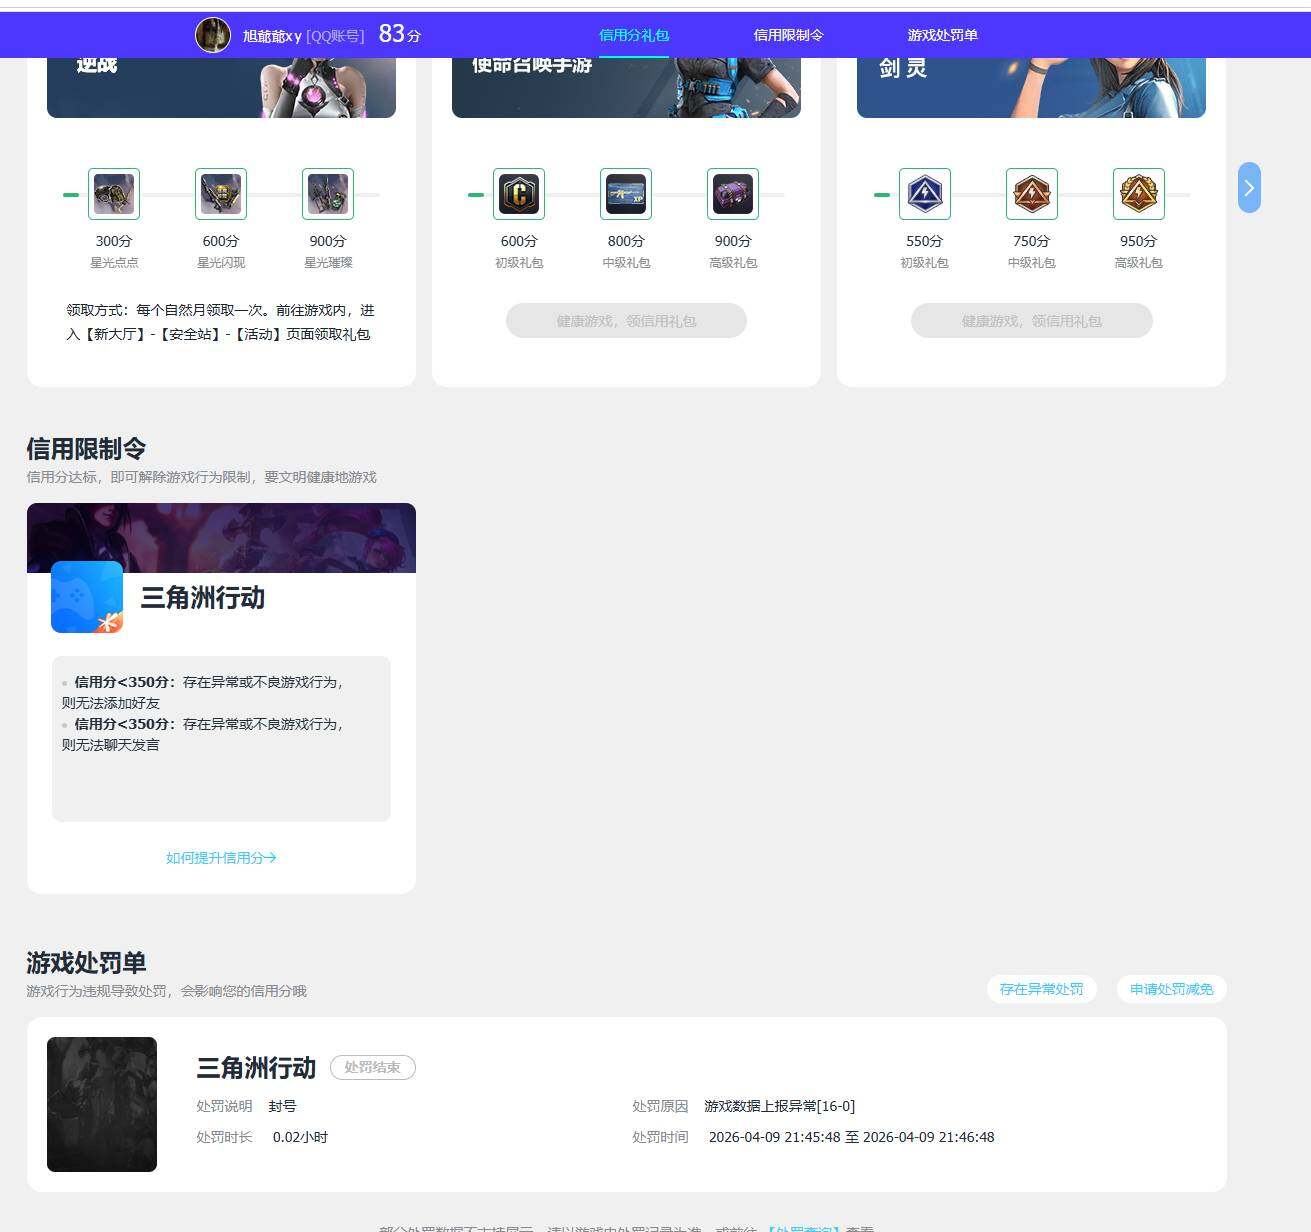This screenshot has width=1311, height=1232.
Task: Click the 900分 星光璀璨 reward icon
Action: click(328, 194)
